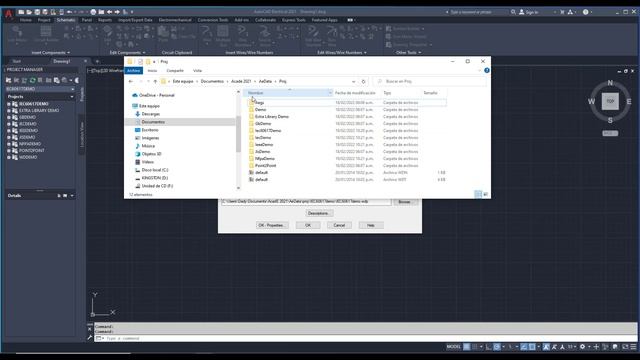
Task: Open status bar customization hamburger icon
Action: (633, 347)
